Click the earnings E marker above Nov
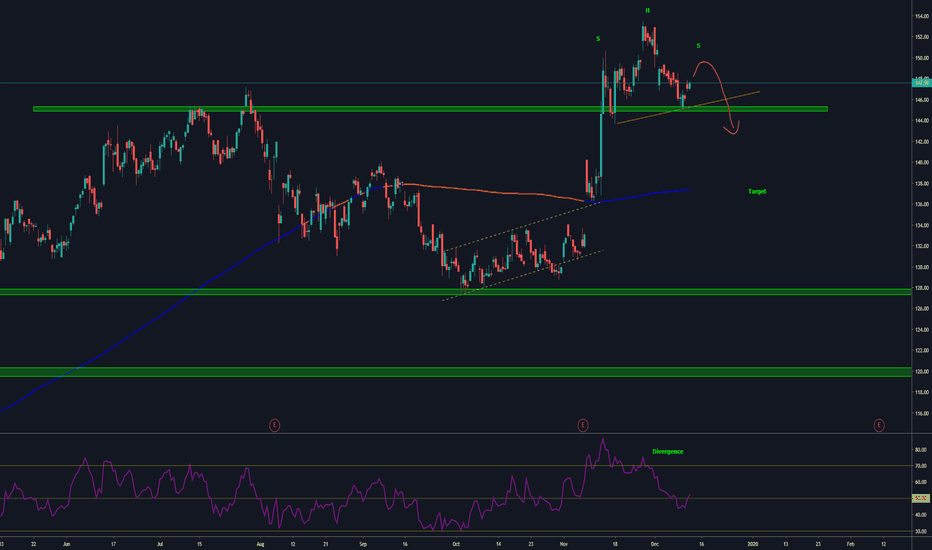The width and height of the screenshot is (932, 550). 582,425
